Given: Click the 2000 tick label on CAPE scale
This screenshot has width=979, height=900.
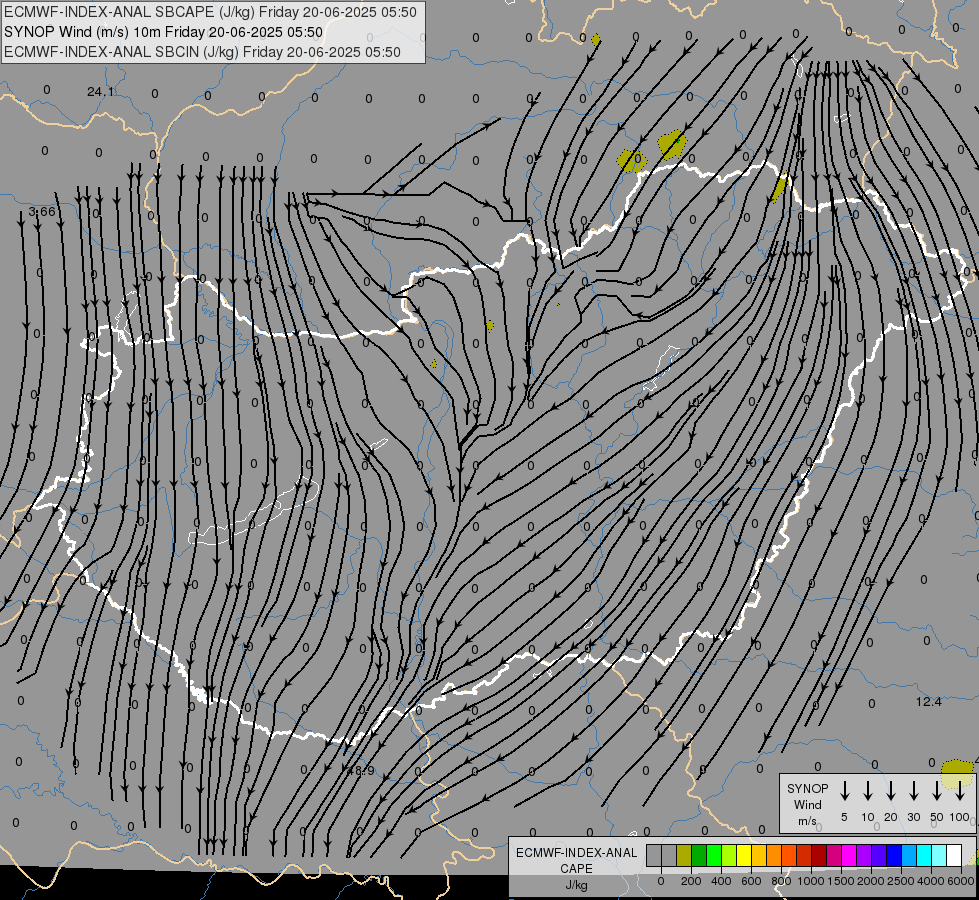Looking at the screenshot, I should pyautogui.click(x=871, y=881).
